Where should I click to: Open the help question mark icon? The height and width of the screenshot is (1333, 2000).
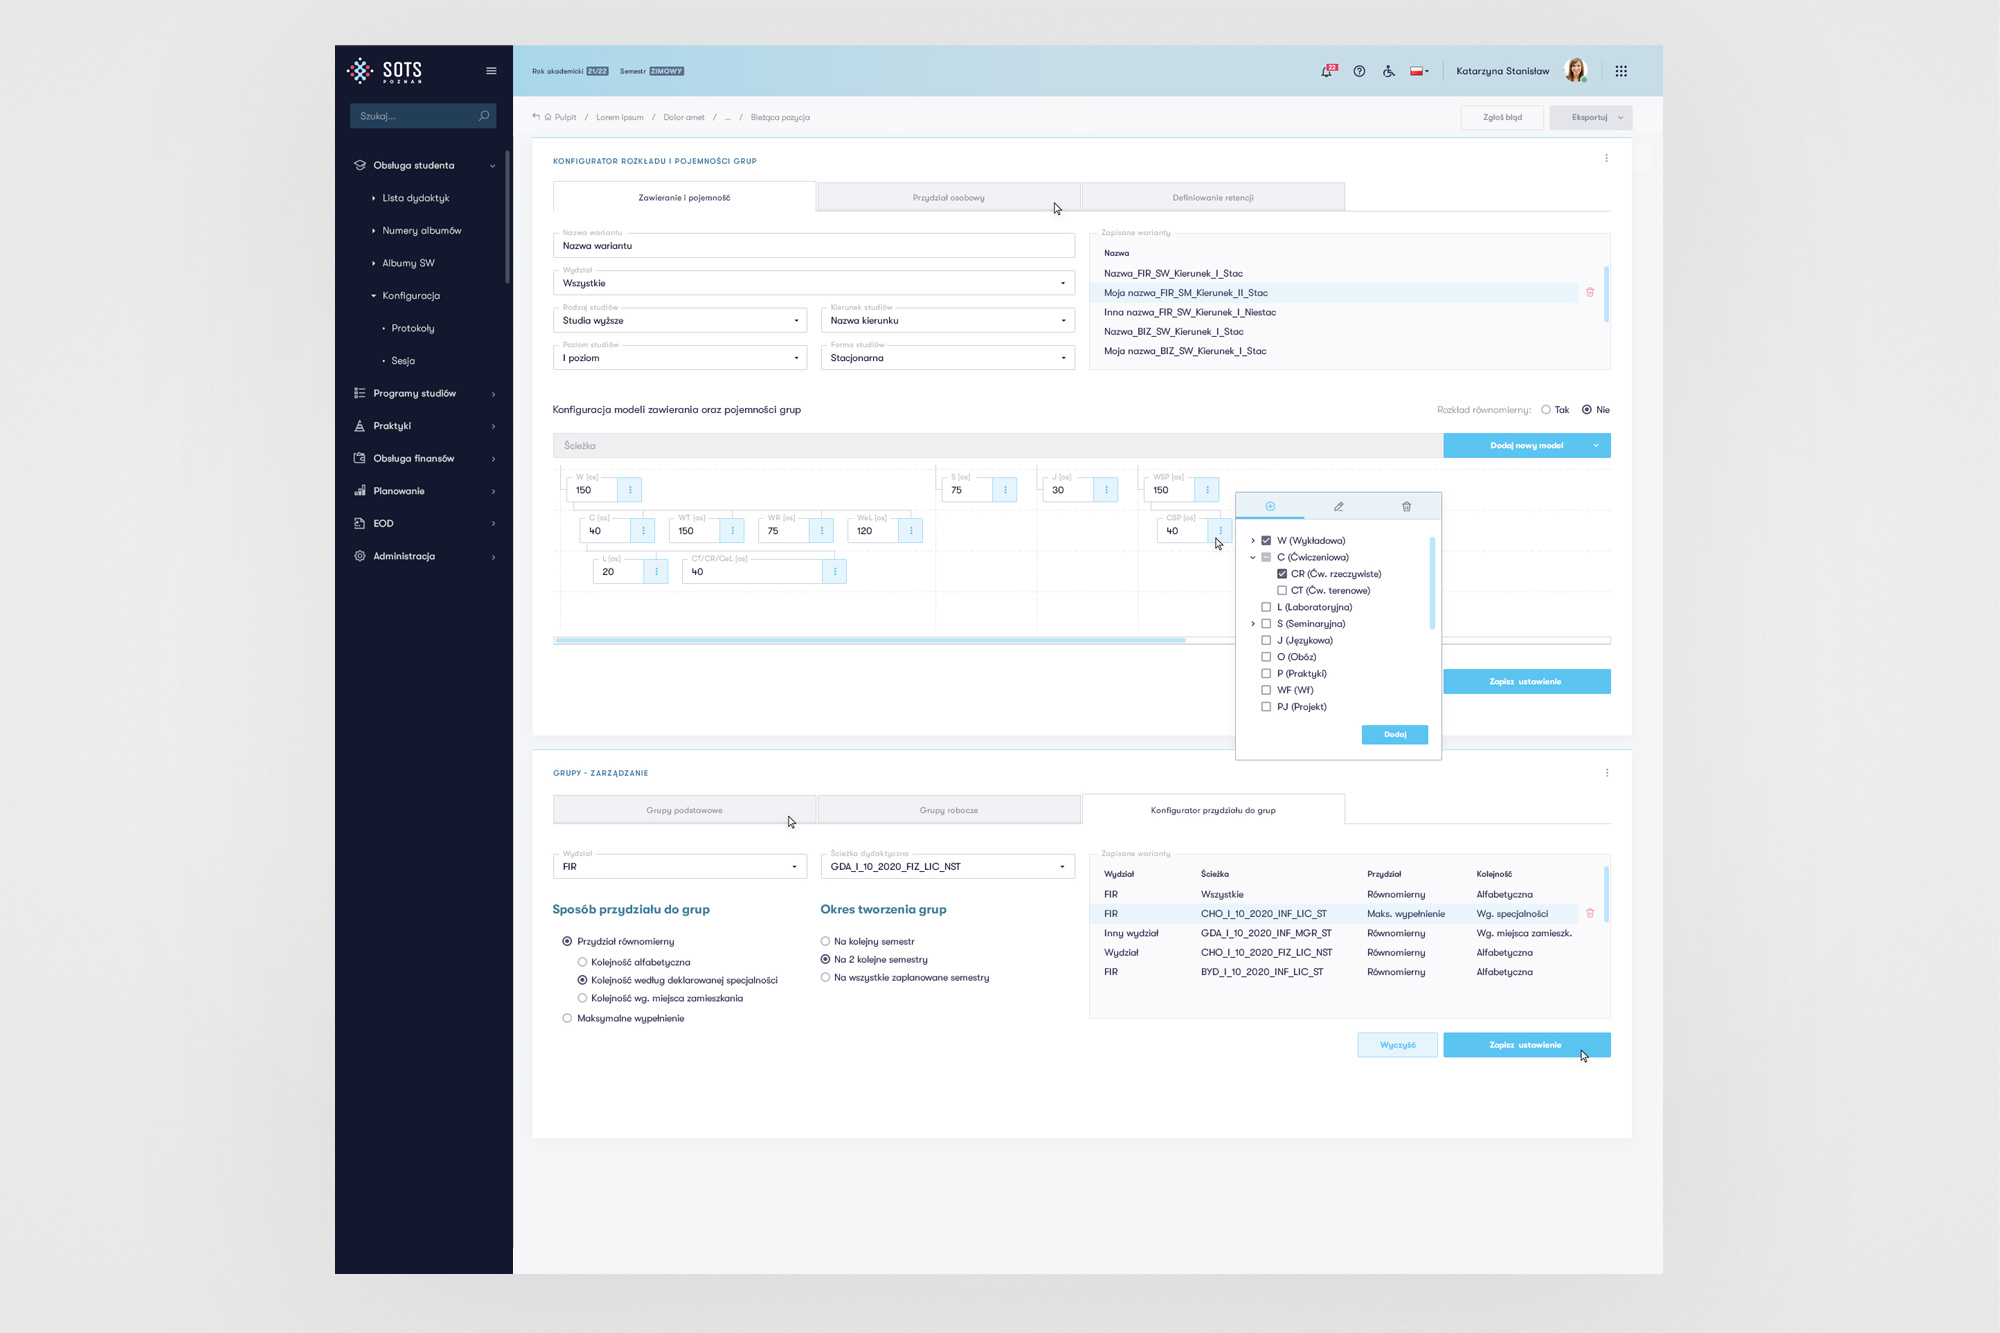(1359, 71)
